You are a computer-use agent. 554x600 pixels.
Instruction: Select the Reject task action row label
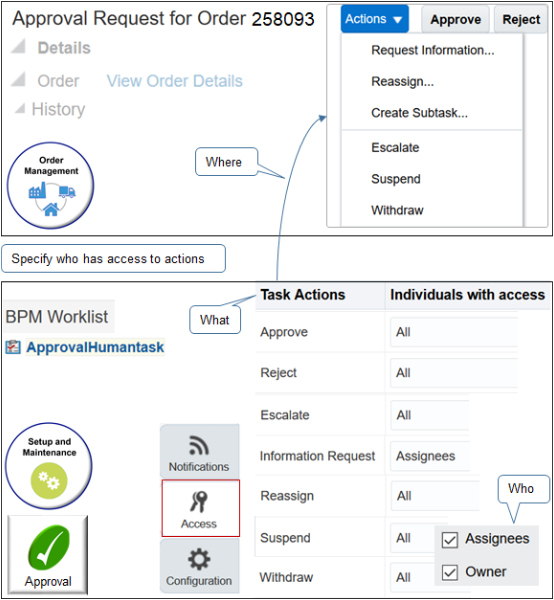(279, 373)
